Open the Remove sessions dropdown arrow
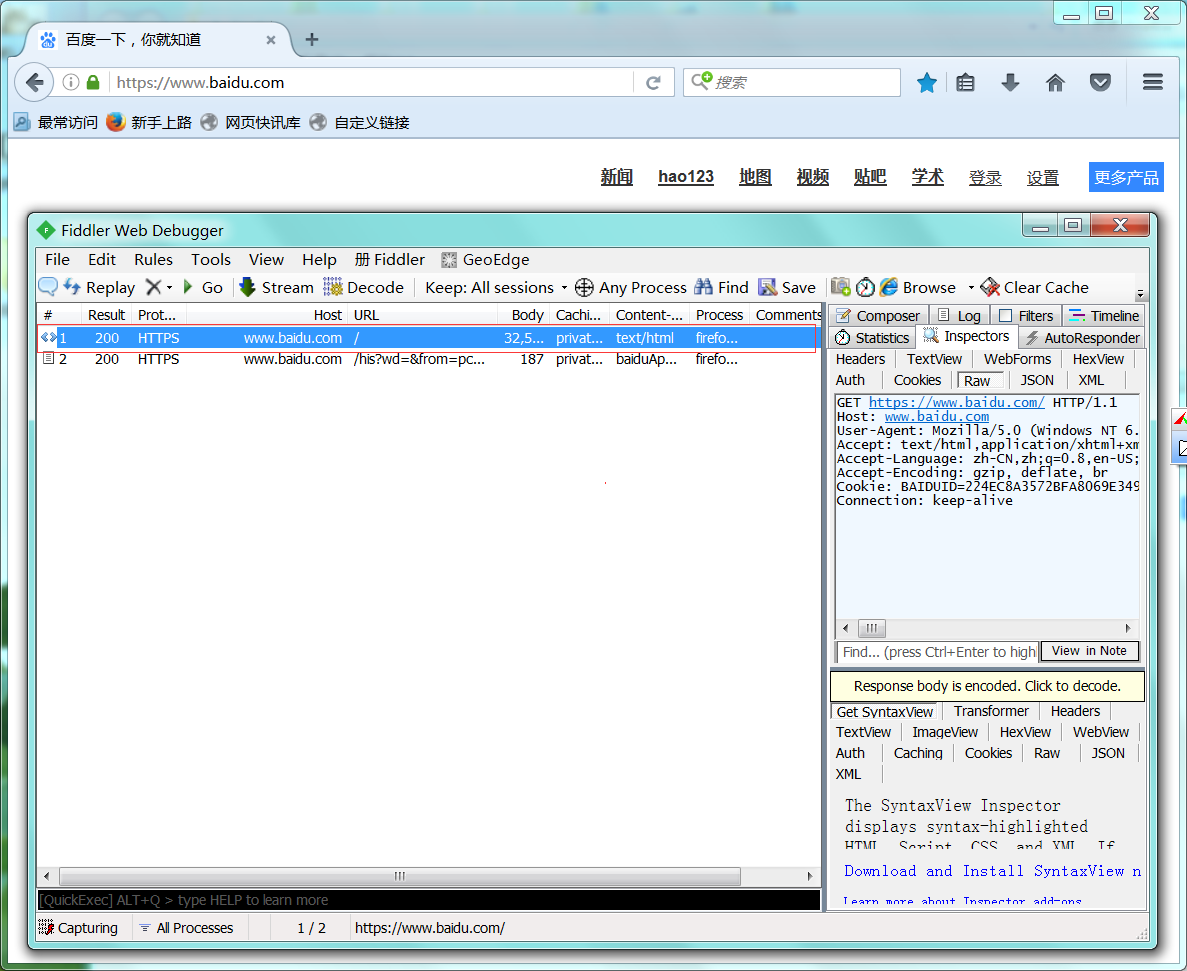Image resolution: width=1187 pixels, height=971 pixels. tap(170, 288)
